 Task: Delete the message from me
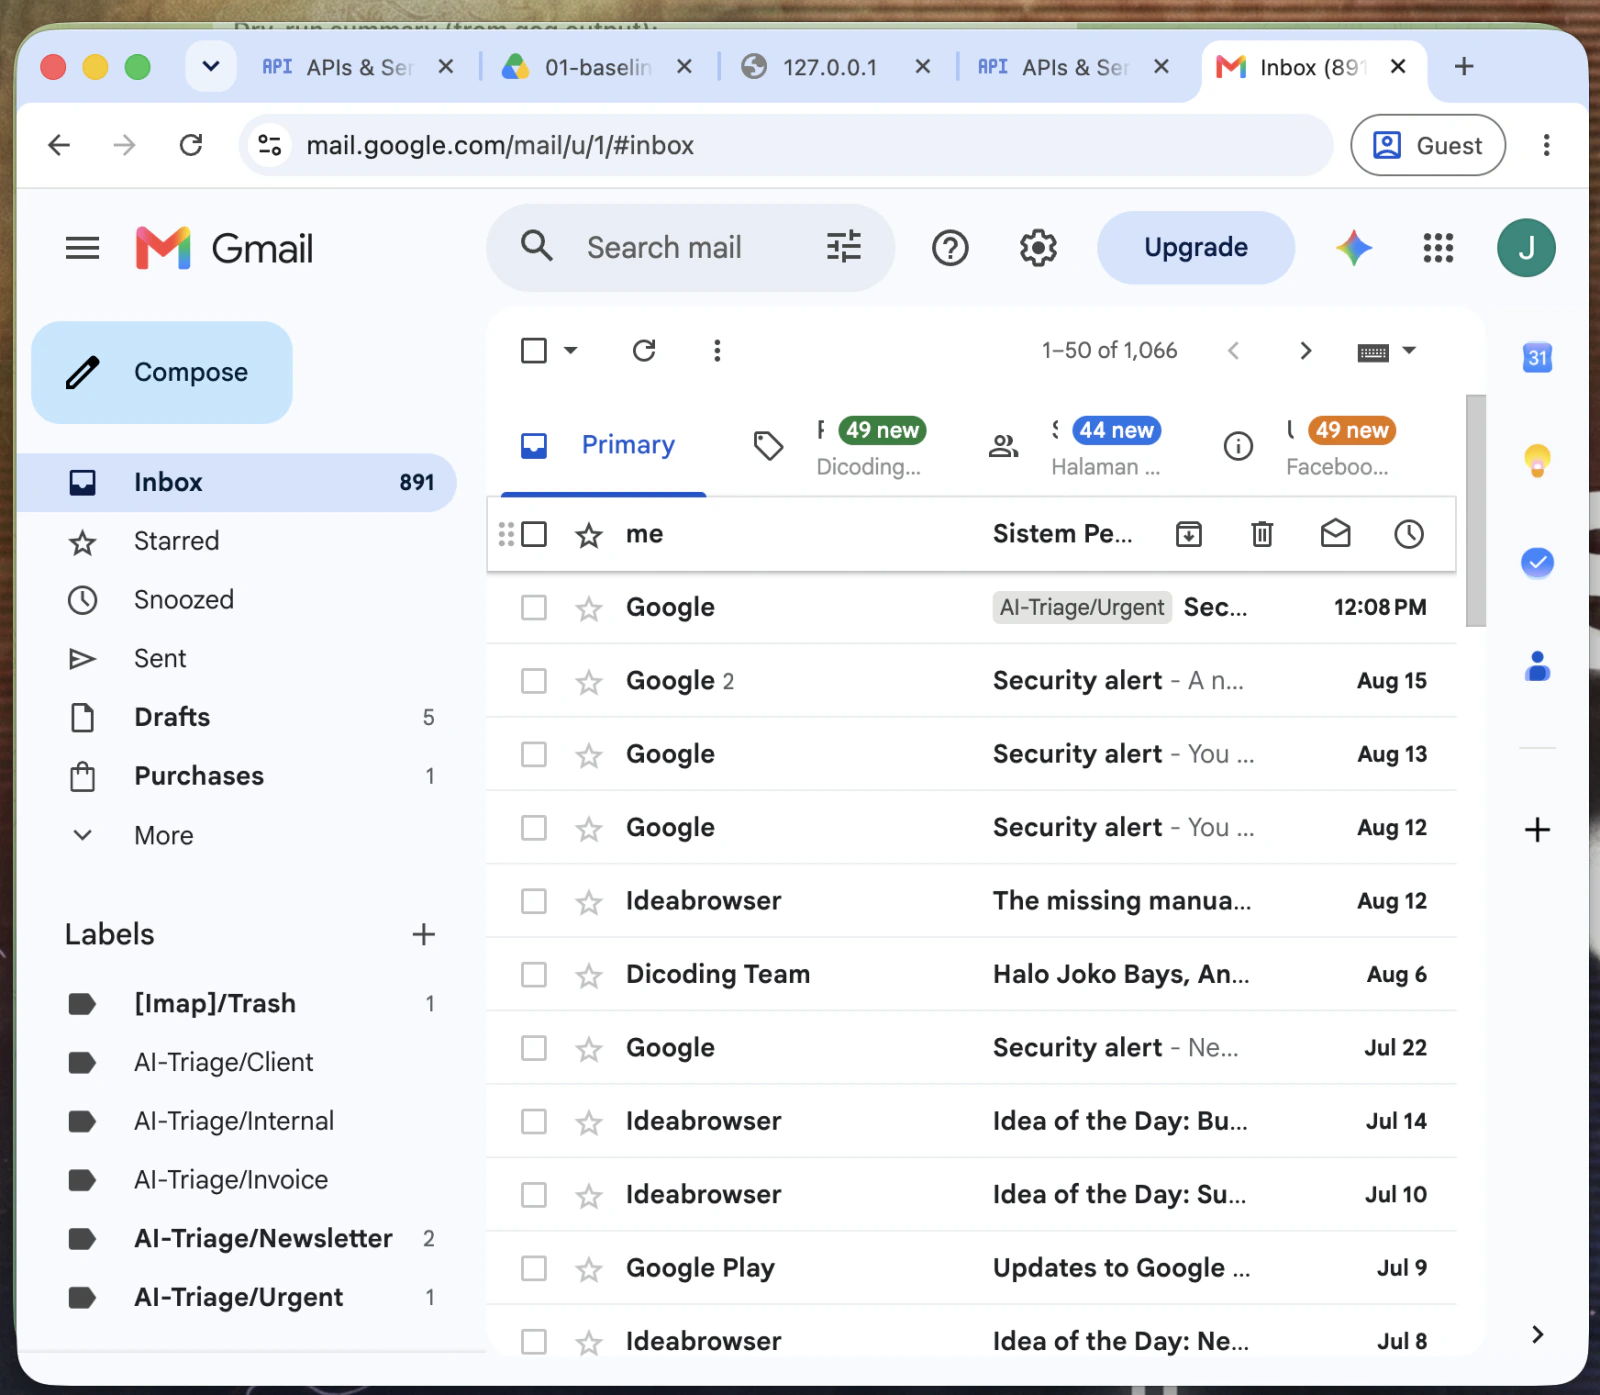[x=1262, y=534]
